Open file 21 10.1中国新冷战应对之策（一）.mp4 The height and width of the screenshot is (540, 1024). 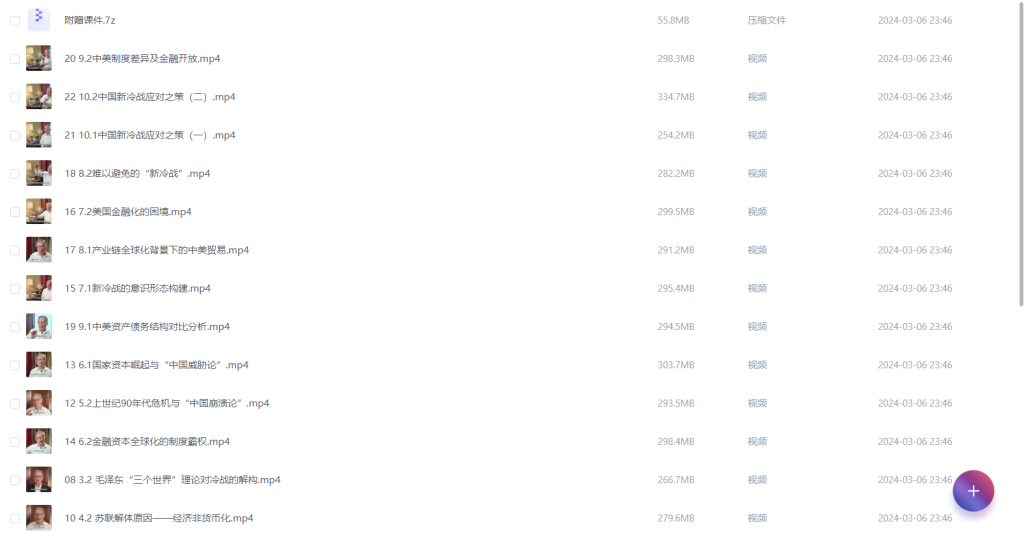click(x=150, y=135)
